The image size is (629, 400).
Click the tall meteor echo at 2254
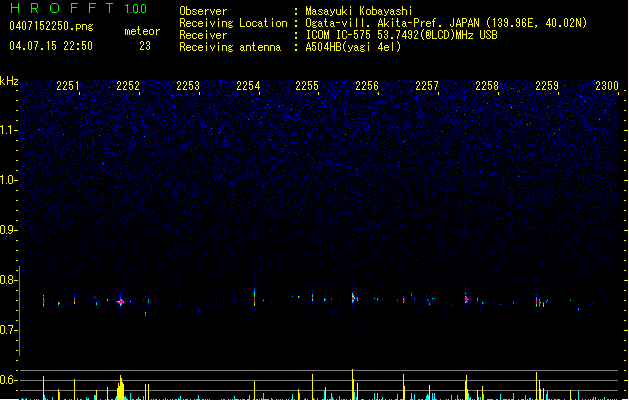254,295
